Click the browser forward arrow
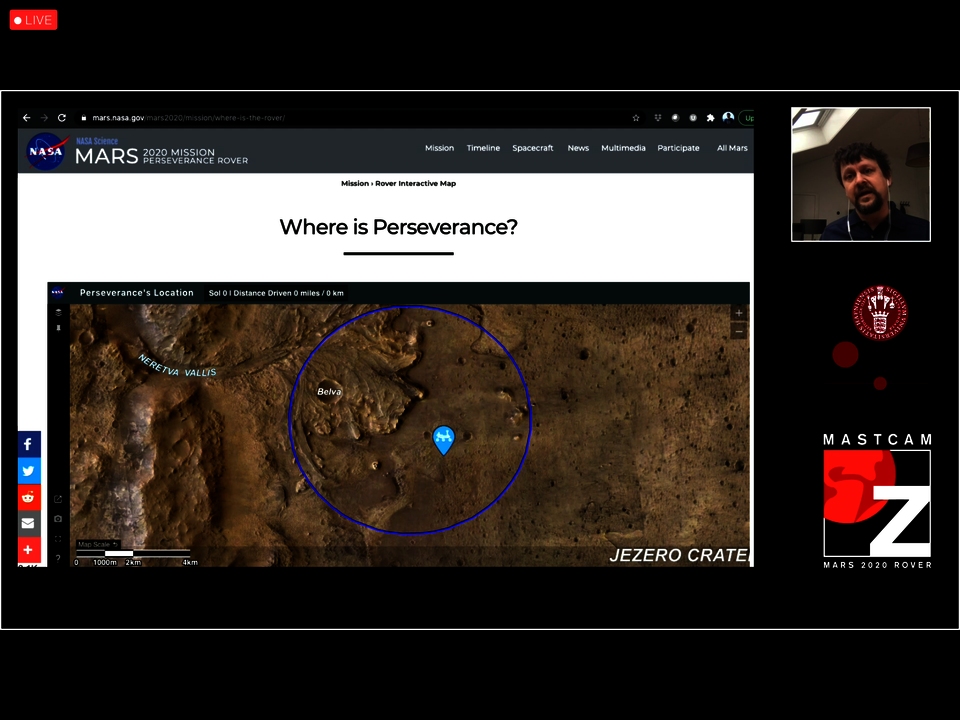The height and width of the screenshot is (720, 960). [x=44, y=118]
